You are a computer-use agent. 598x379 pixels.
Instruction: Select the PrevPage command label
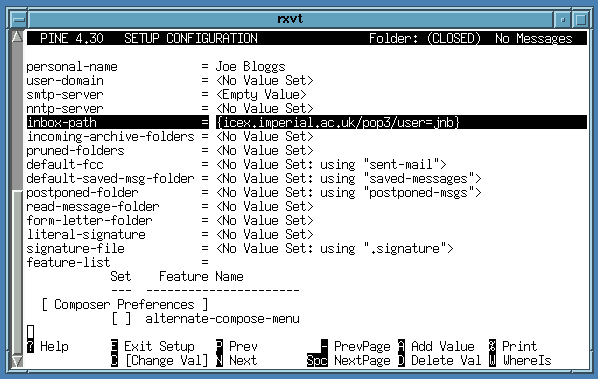tap(362, 346)
